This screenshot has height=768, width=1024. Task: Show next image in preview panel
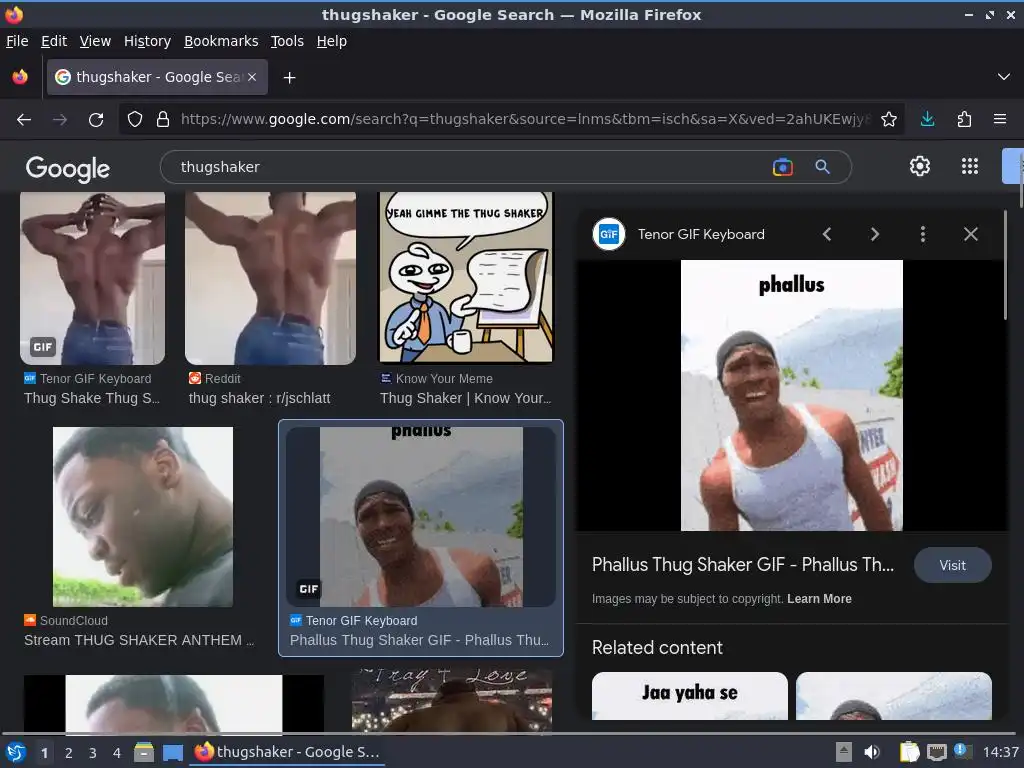coord(874,234)
